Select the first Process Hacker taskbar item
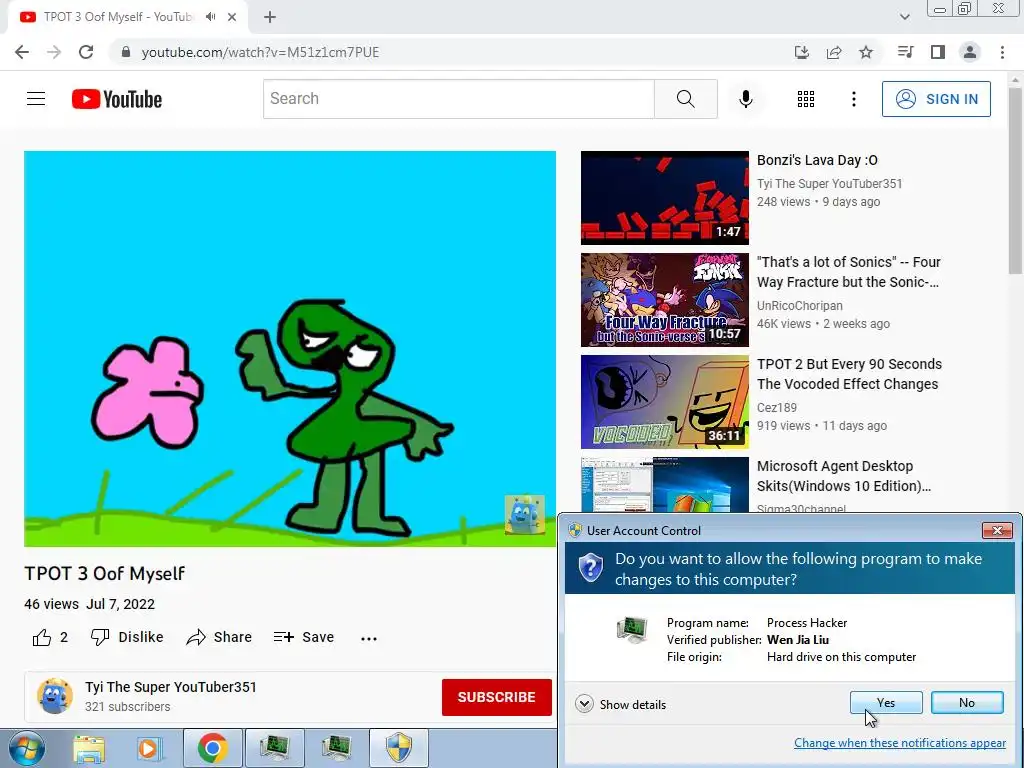The width and height of the screenshot is (1024, 768). [x=274, y=748]
